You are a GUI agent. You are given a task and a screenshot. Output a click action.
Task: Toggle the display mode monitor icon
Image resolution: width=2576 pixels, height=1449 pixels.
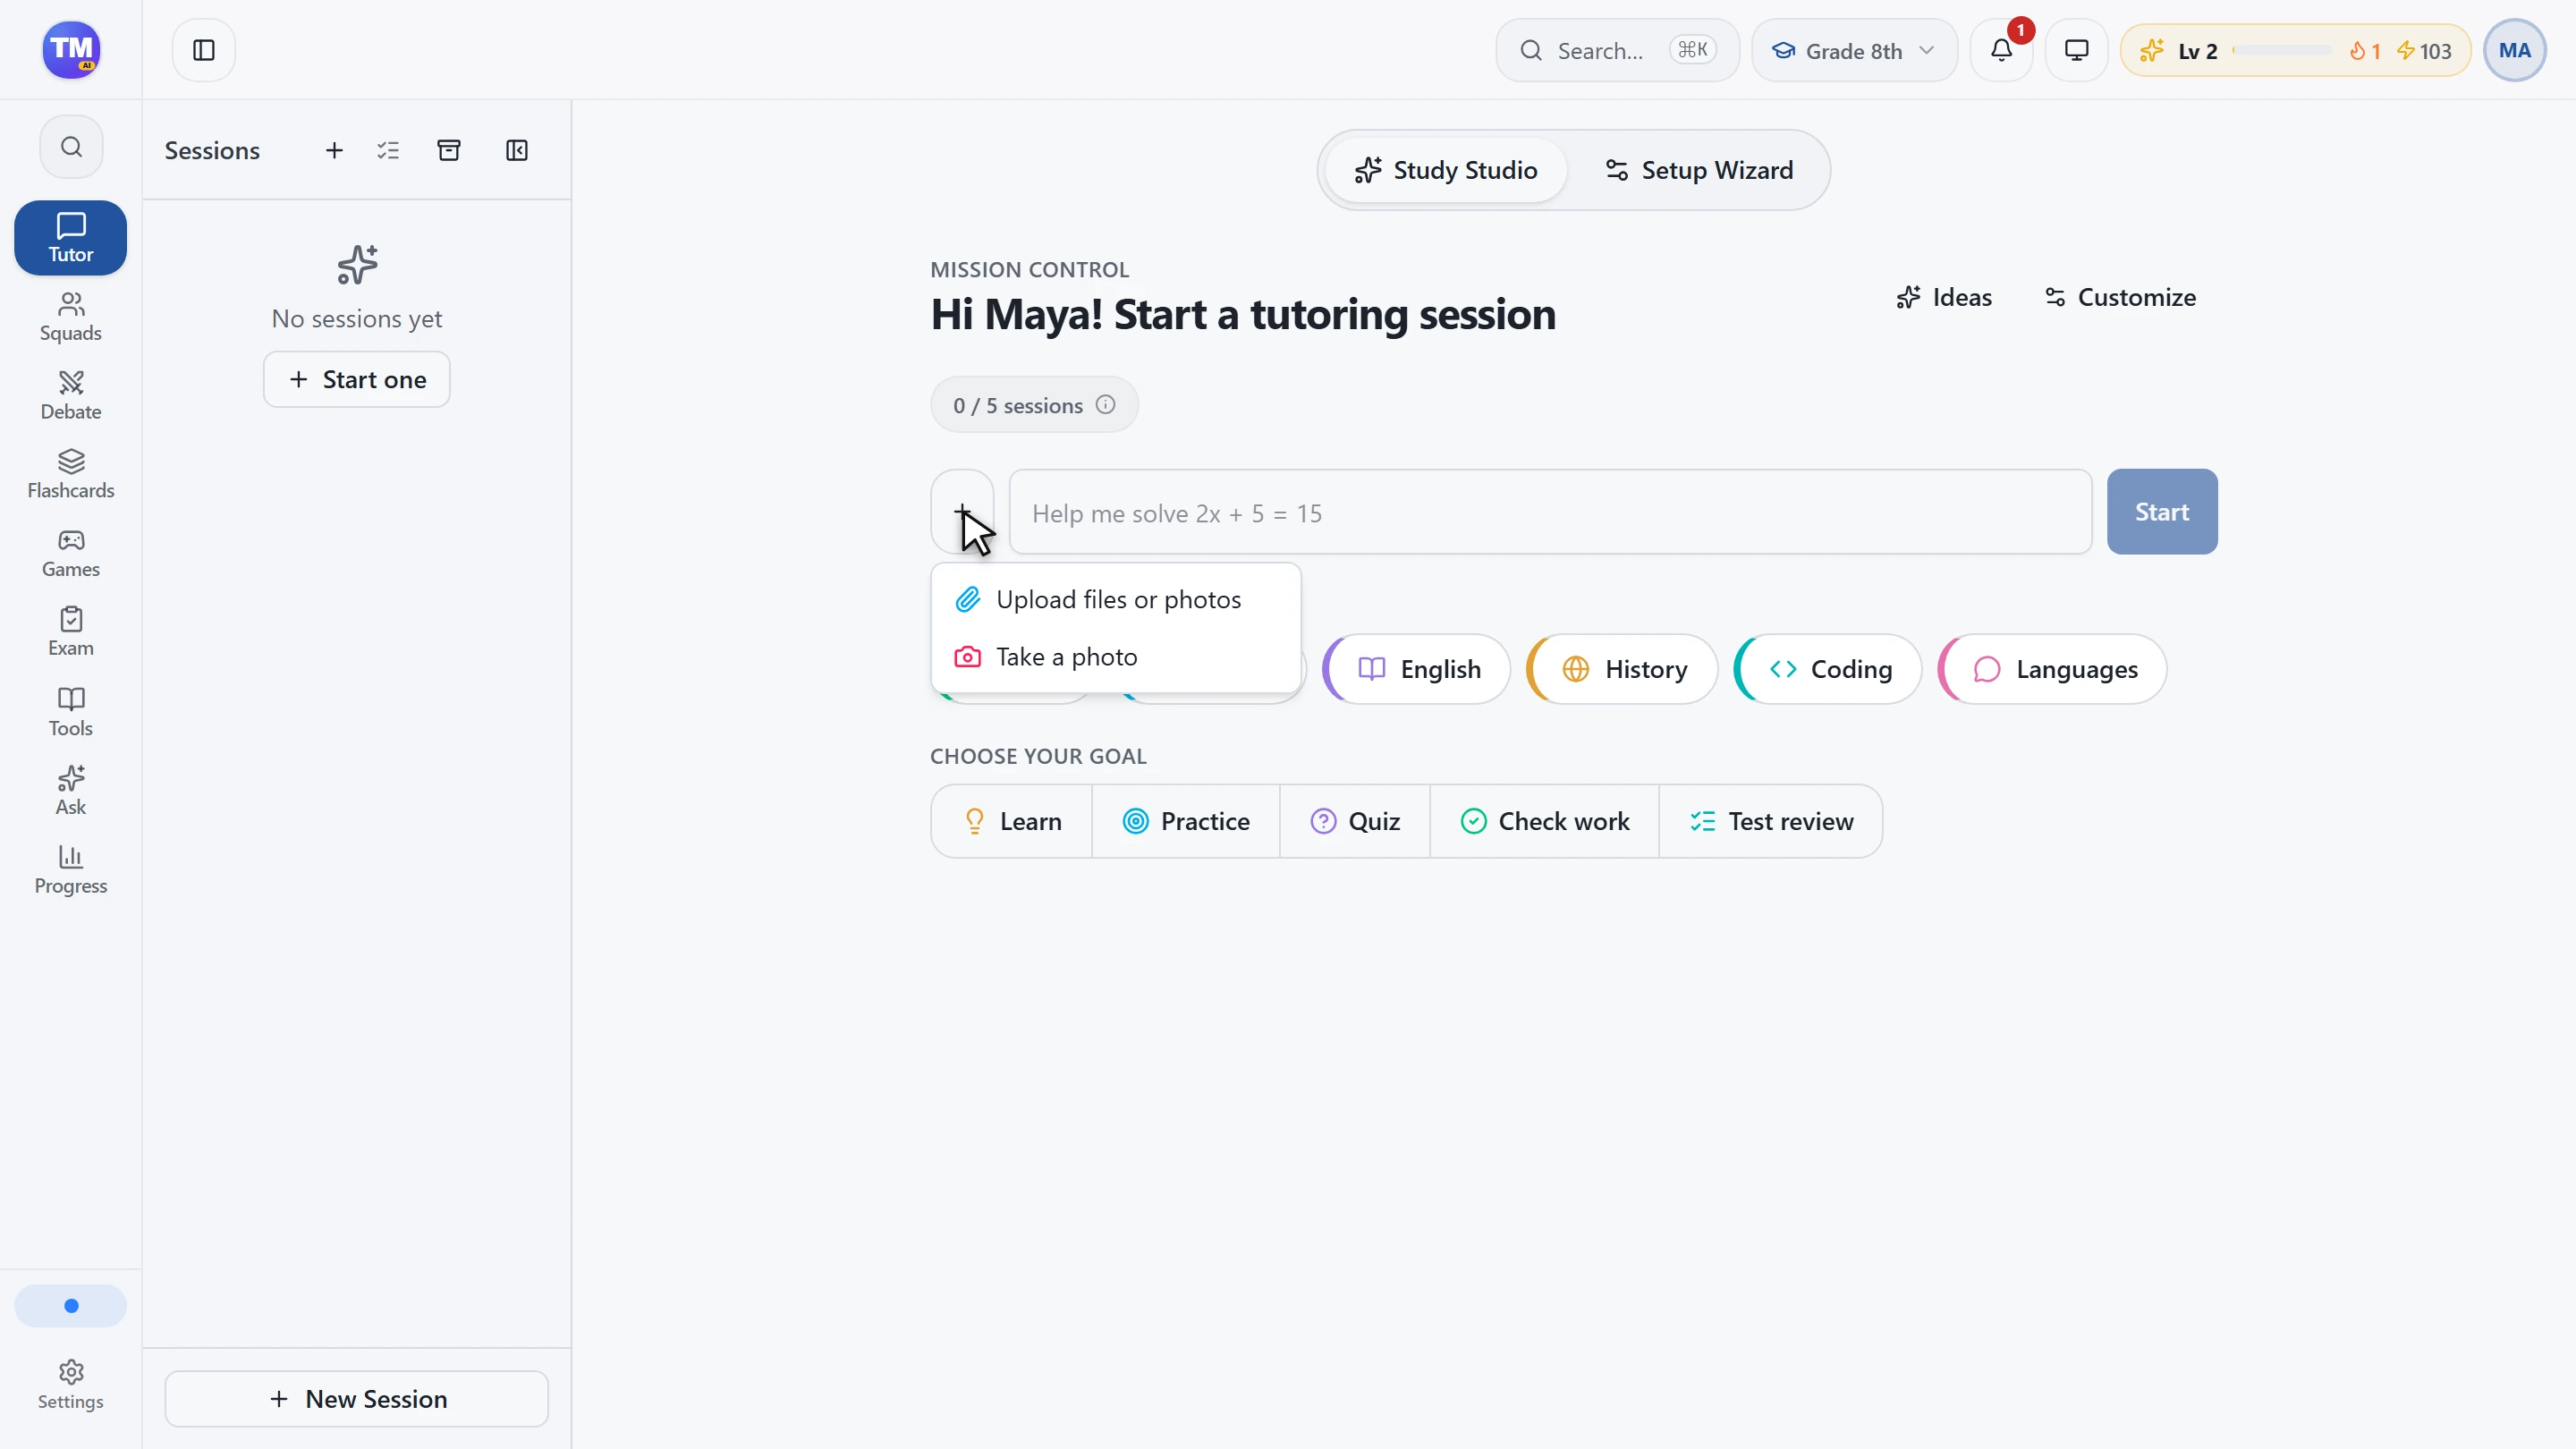point(2076,50)
